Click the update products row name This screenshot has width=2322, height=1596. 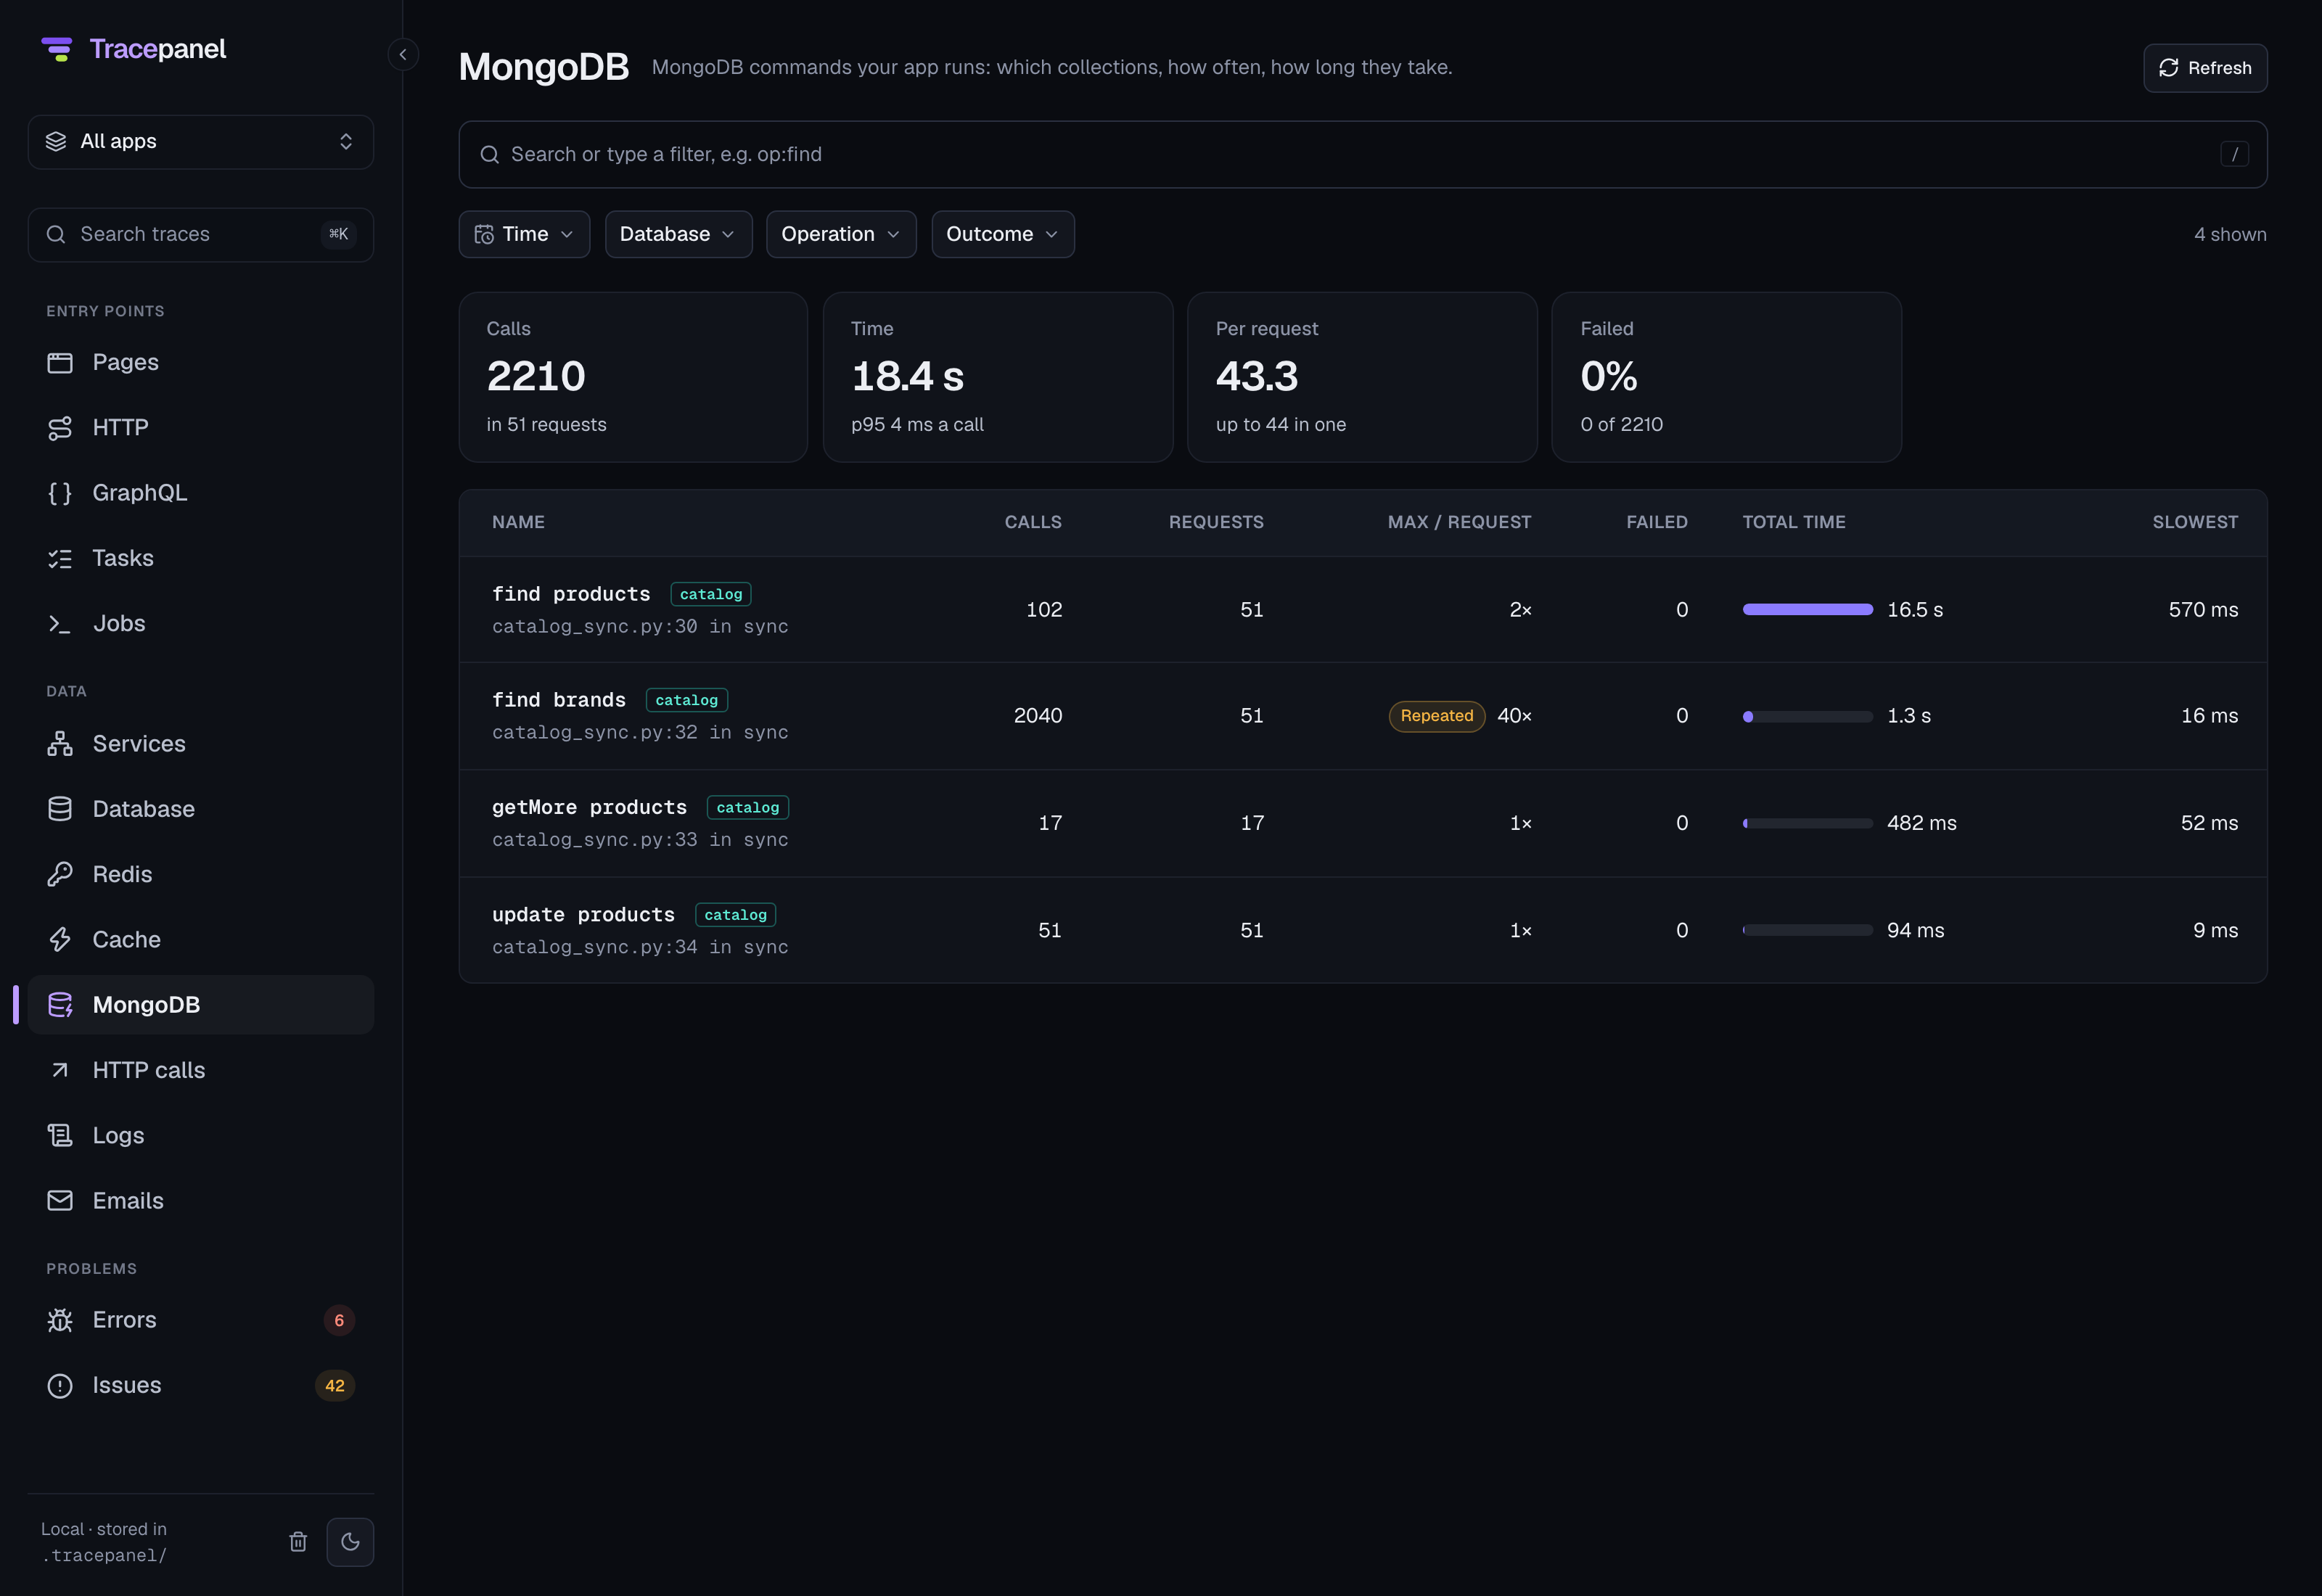pyautogui.click(x=583, y=915)
